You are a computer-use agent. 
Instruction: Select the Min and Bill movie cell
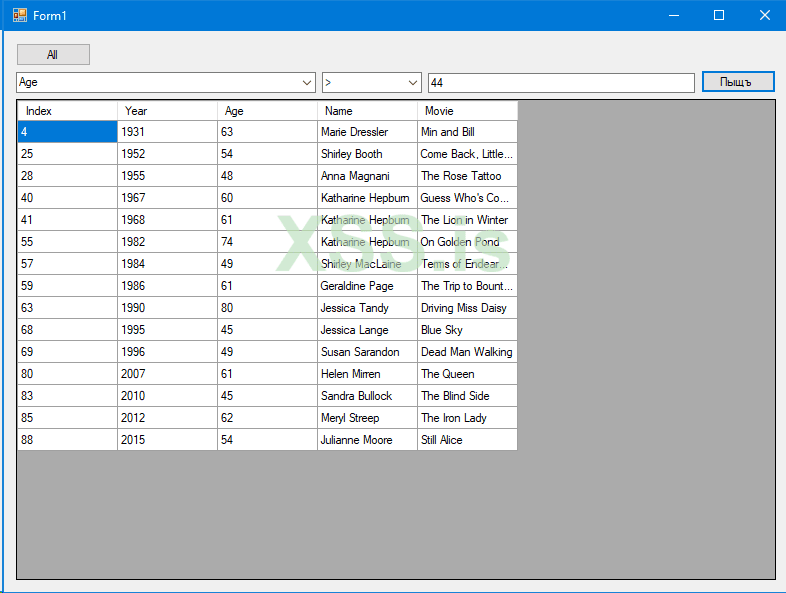click(x=467, y=132)
